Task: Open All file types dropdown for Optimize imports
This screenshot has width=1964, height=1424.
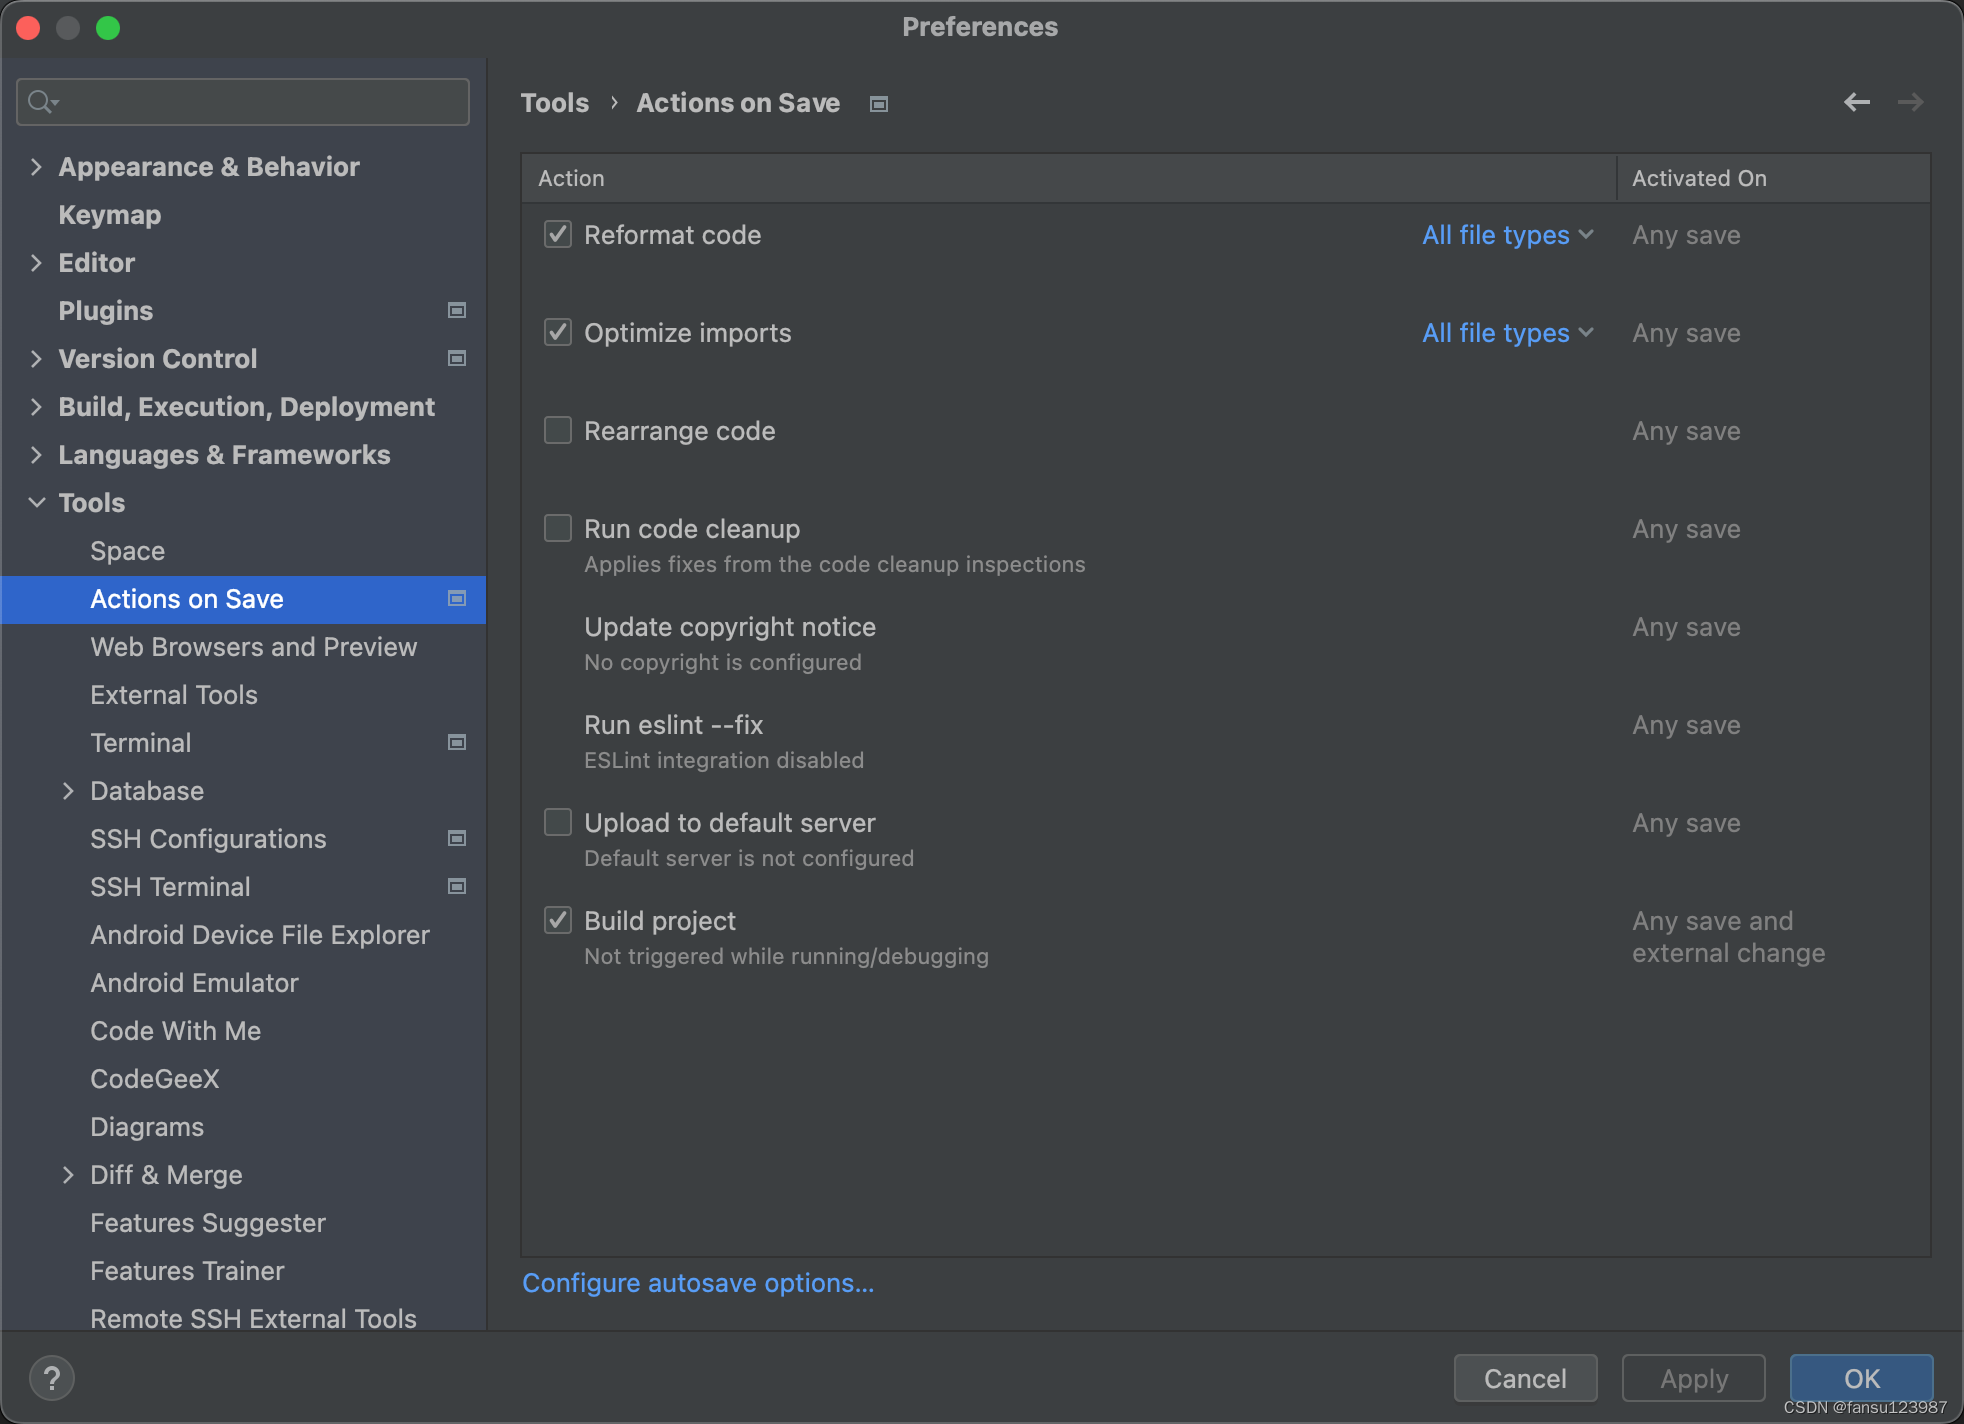Action: click(x=1508, y=333)
